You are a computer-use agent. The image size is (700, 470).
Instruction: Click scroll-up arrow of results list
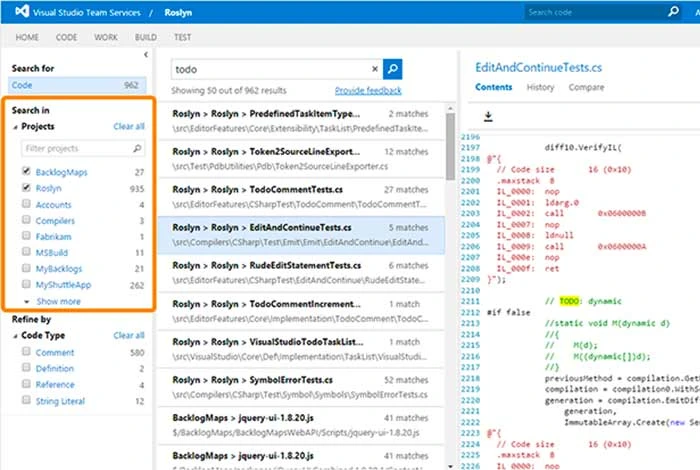452,109
